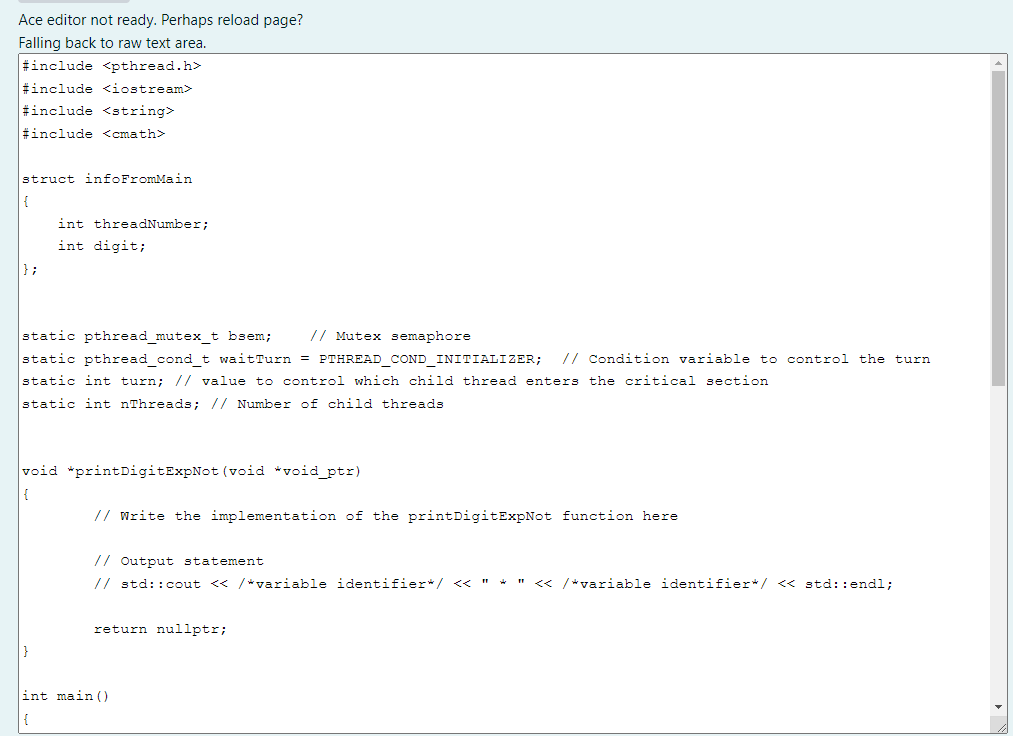Image resolution: width=1013 pixels, height=736 pixels.
Task: Click the 'int main()' line near the bottom
Action: [x=66, y=695]
